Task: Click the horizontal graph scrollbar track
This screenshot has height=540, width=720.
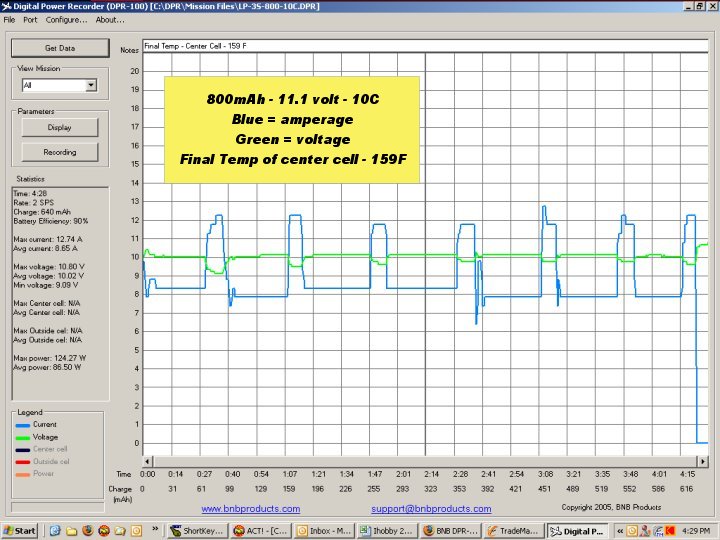Action: coord(425,461)
